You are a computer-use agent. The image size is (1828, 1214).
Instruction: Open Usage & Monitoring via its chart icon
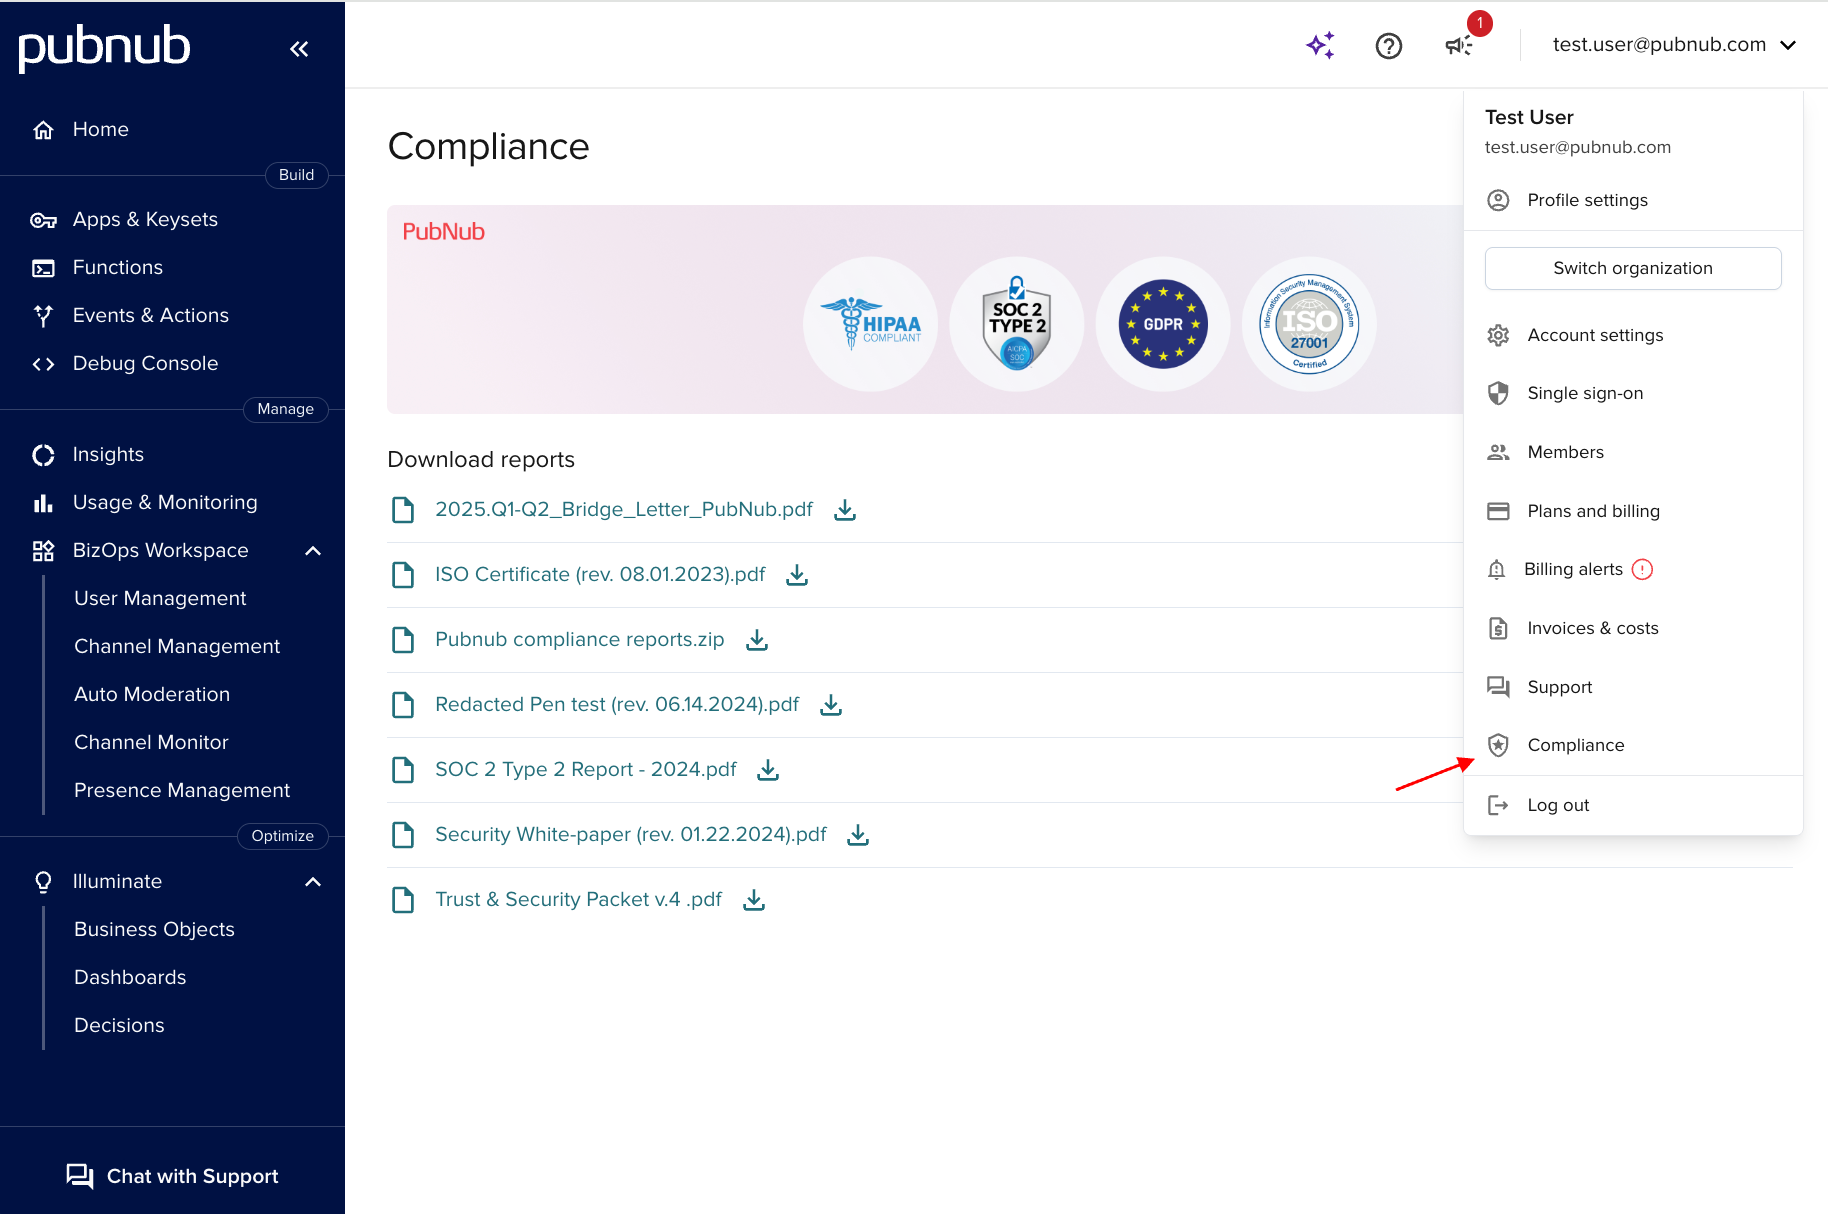43,501
